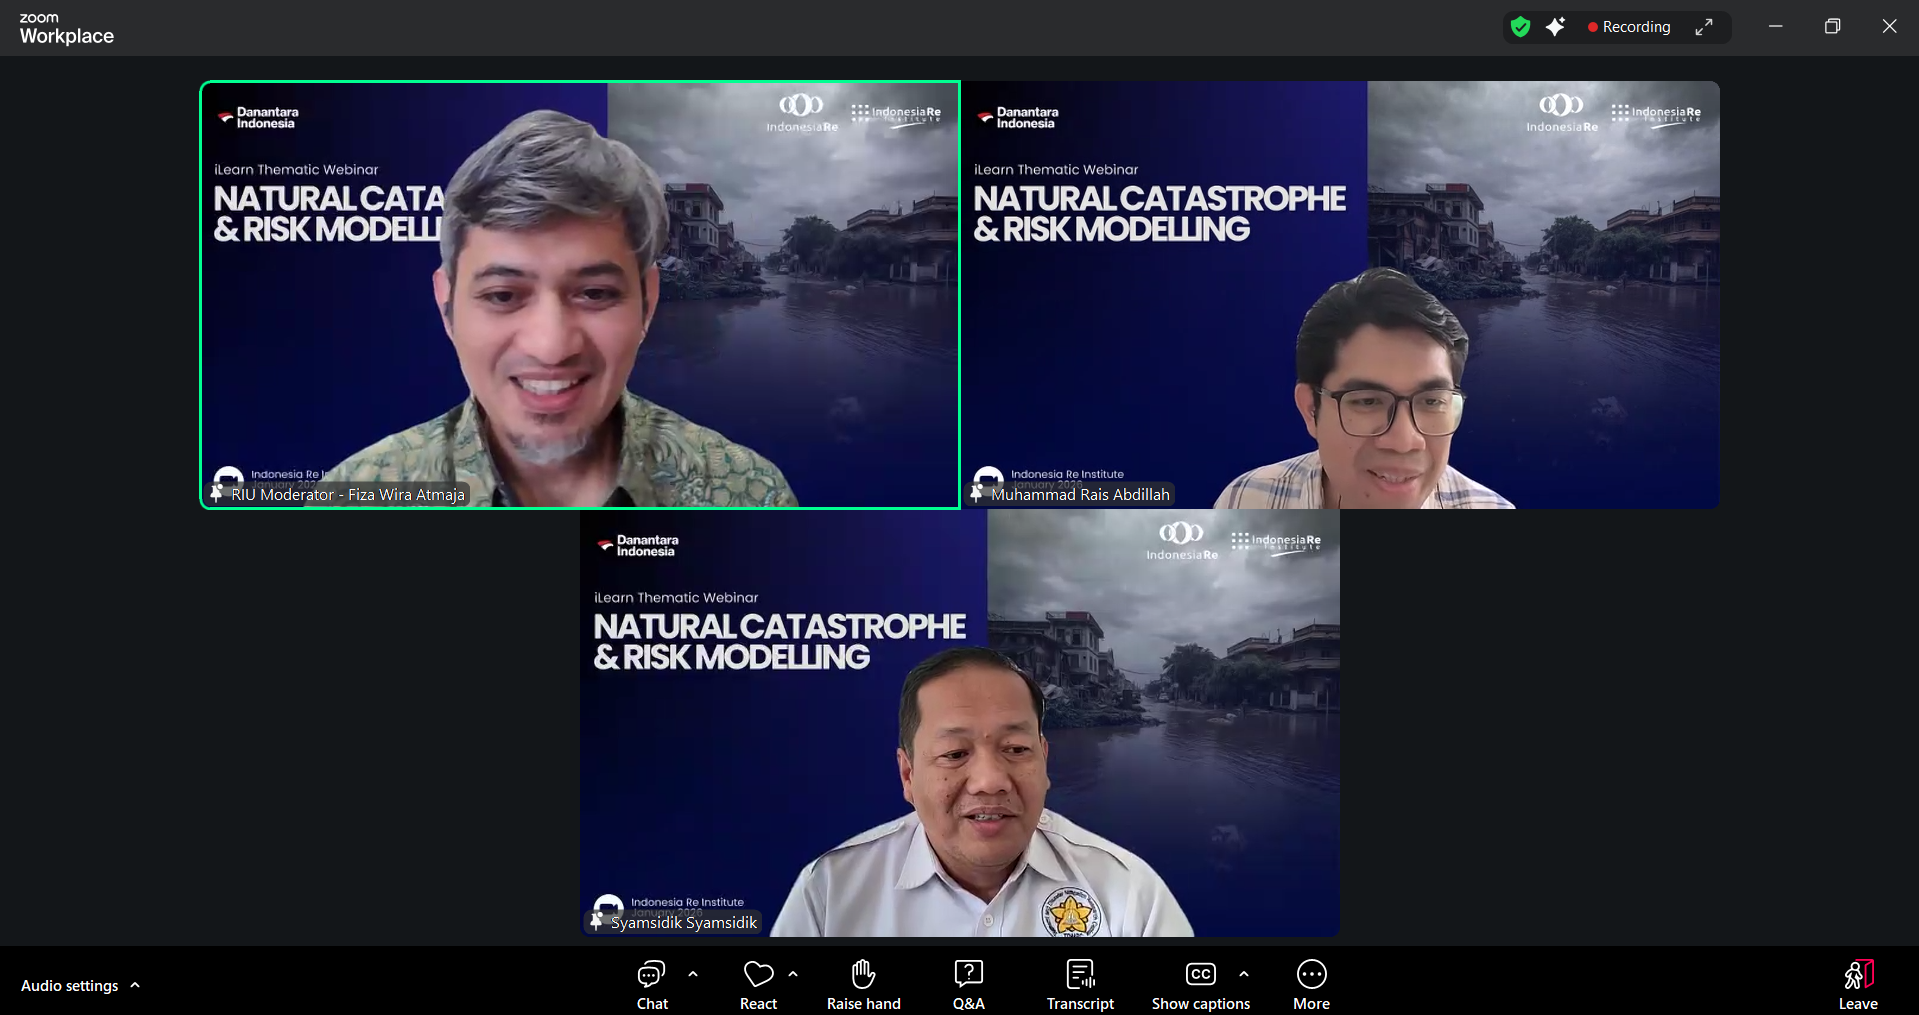This screenshot has height=1015, width=1919.
Task: Turn on Show captions
Action: tap(1201, 985)
